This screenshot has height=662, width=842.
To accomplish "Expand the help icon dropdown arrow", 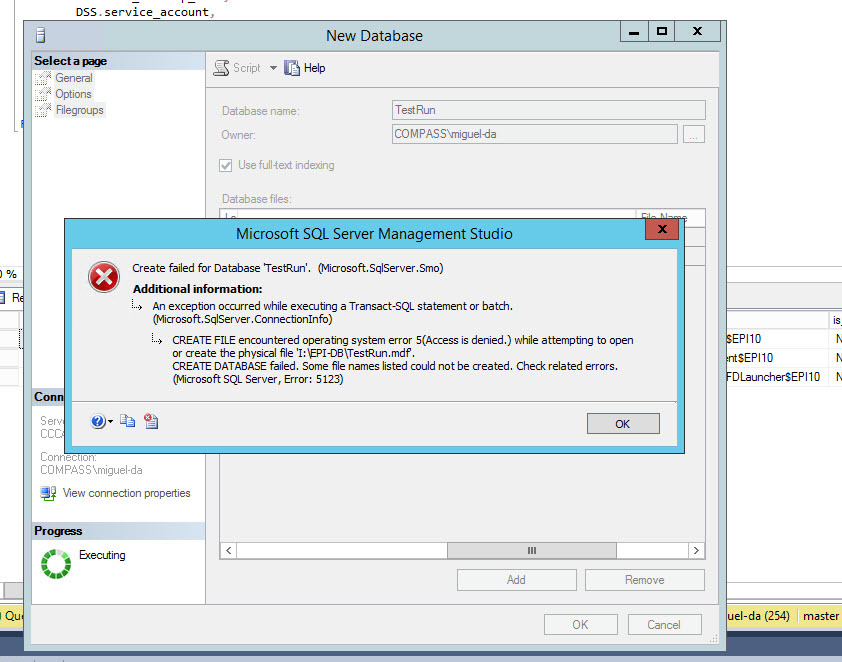I will point(110,421).
